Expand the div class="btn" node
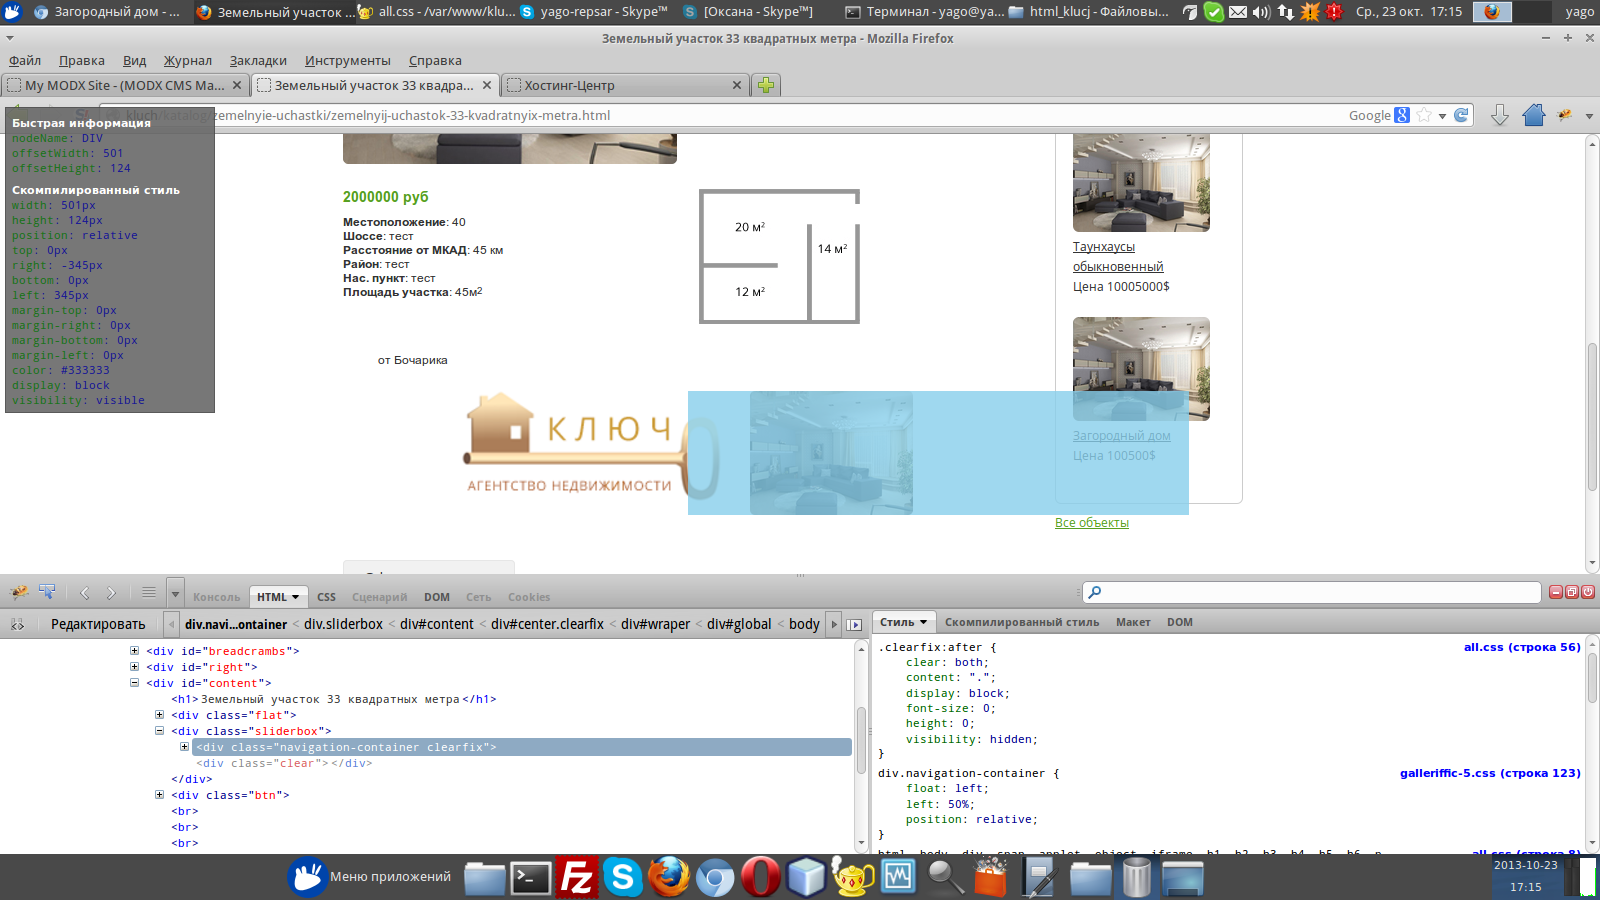The width and height of the screenshot is (1600, 900). pos(159,795)
